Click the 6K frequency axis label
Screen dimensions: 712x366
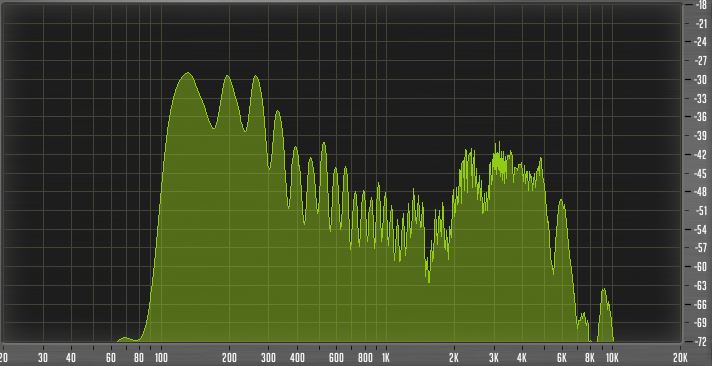click(x=562, y=357)
